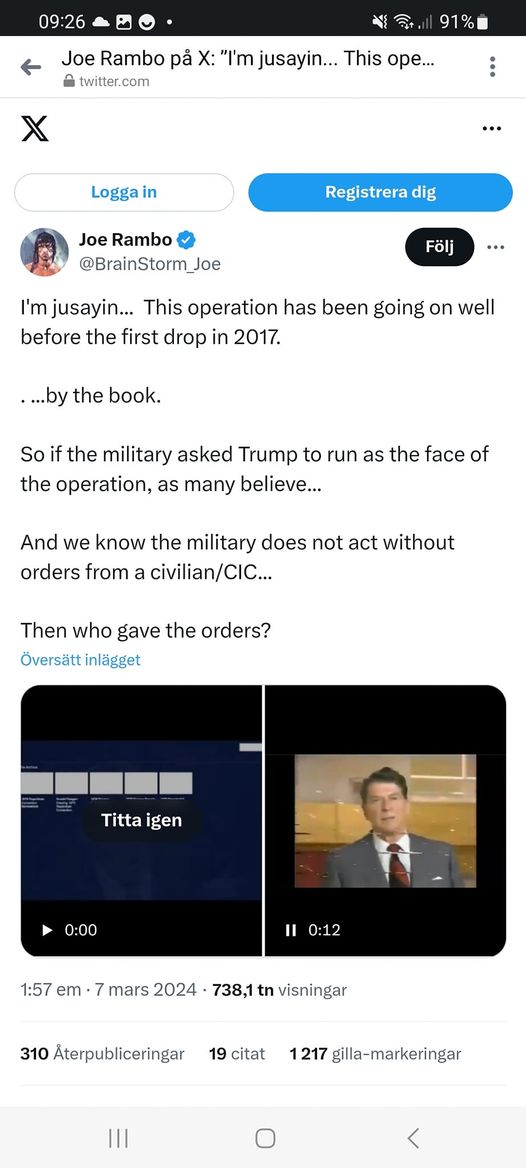
Task: Open the browser three-dot overflow menu
Action: coord(492,66)
